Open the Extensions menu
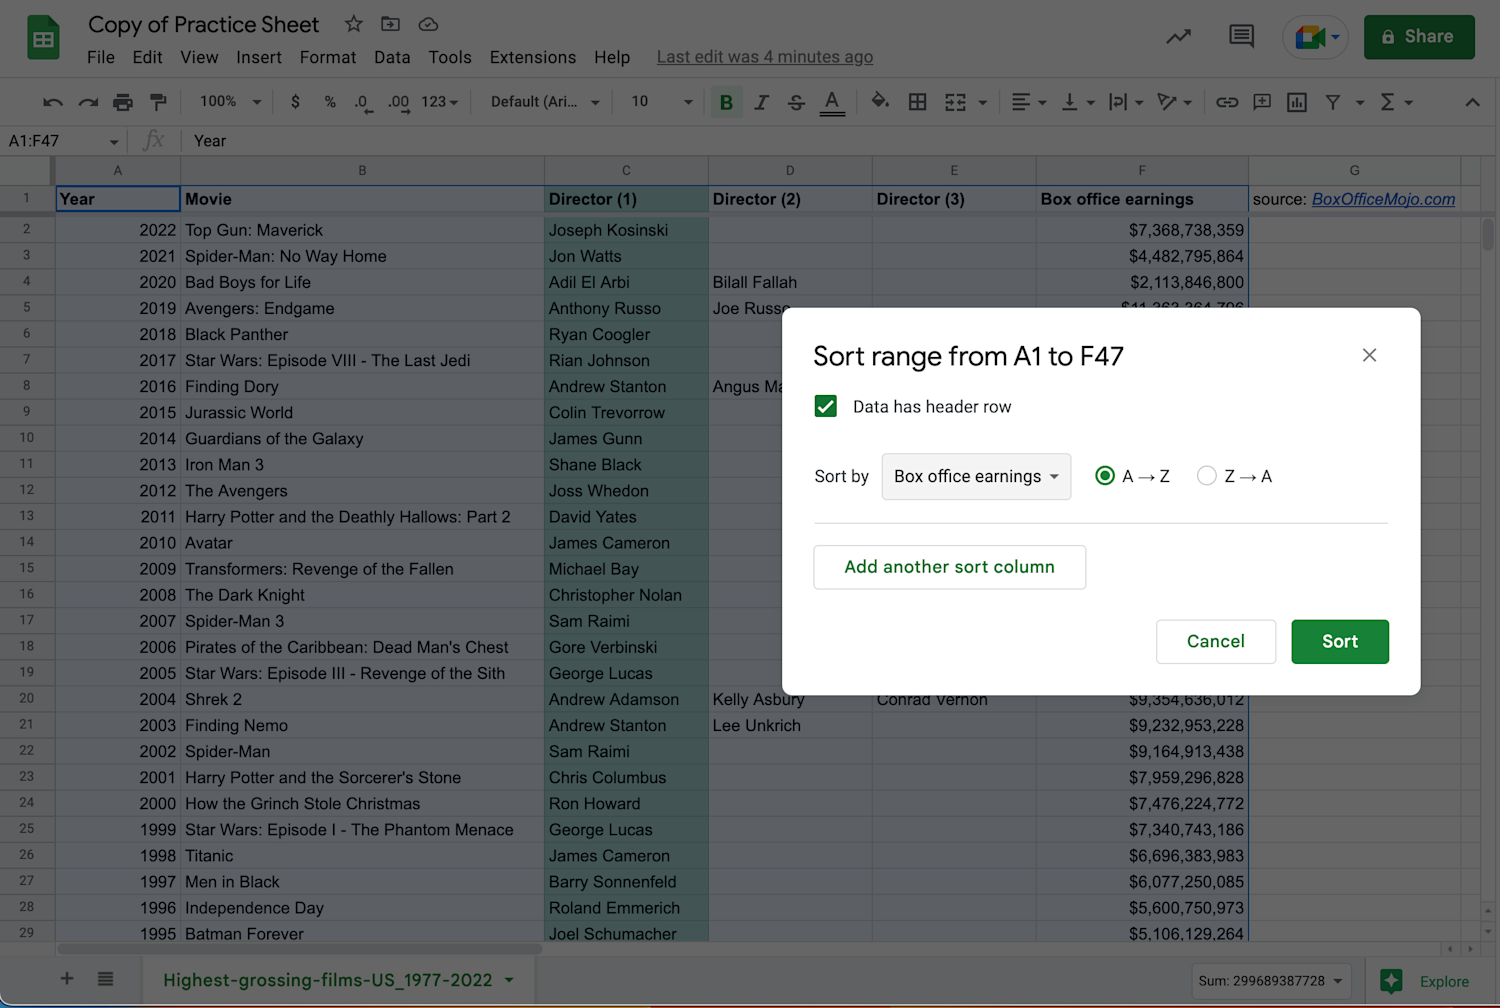Viewport: 1500px width, 1008px height. click(533, 57)
